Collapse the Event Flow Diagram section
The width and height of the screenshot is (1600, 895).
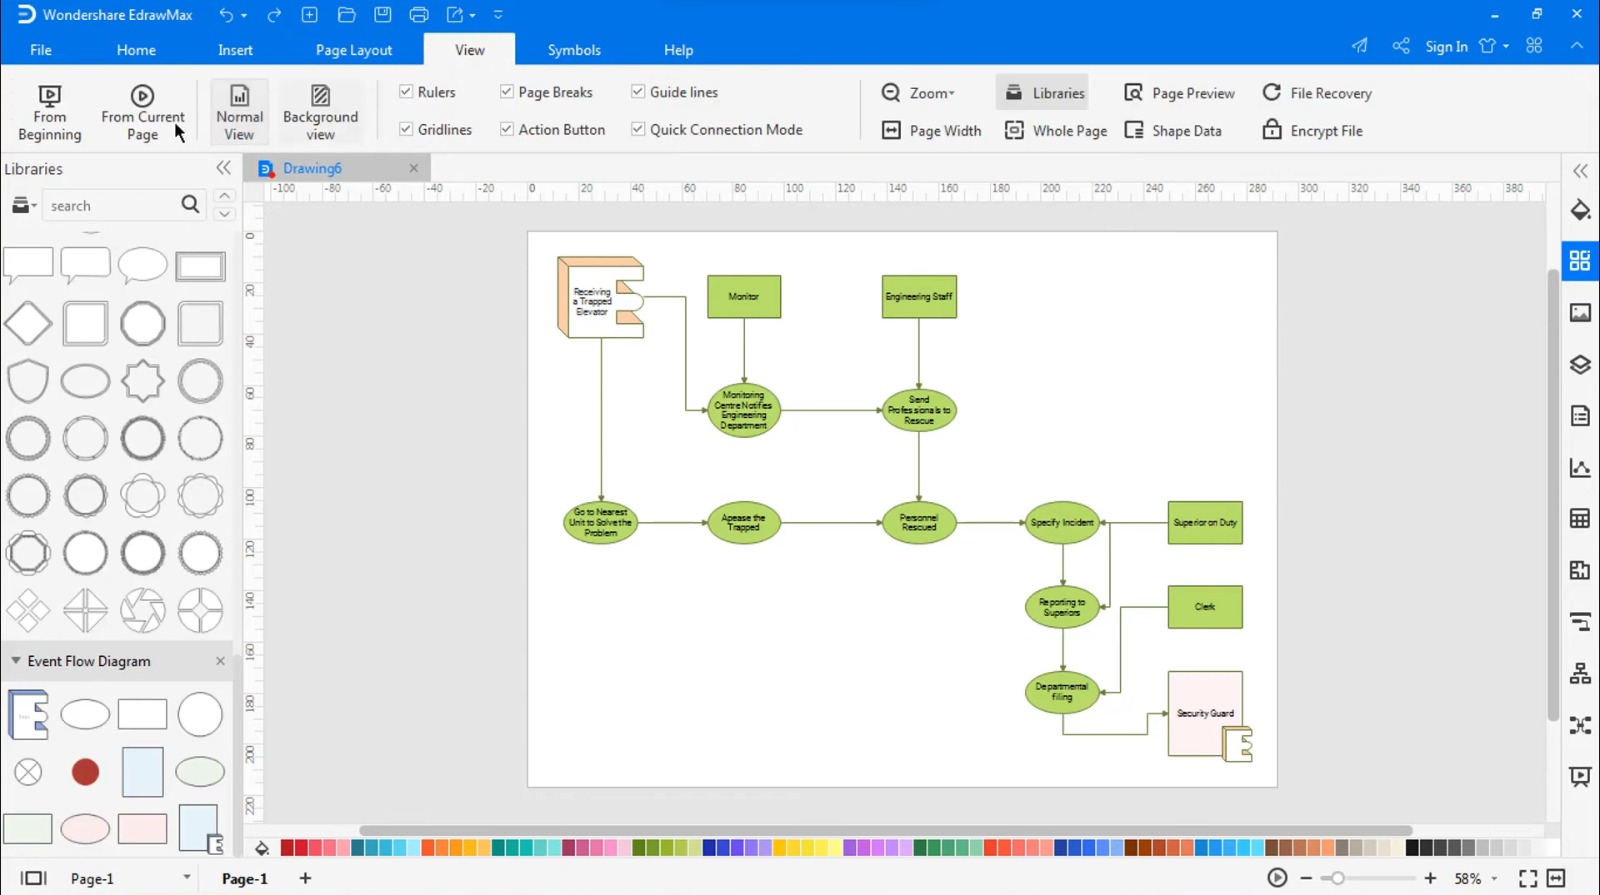pos(16,661)
